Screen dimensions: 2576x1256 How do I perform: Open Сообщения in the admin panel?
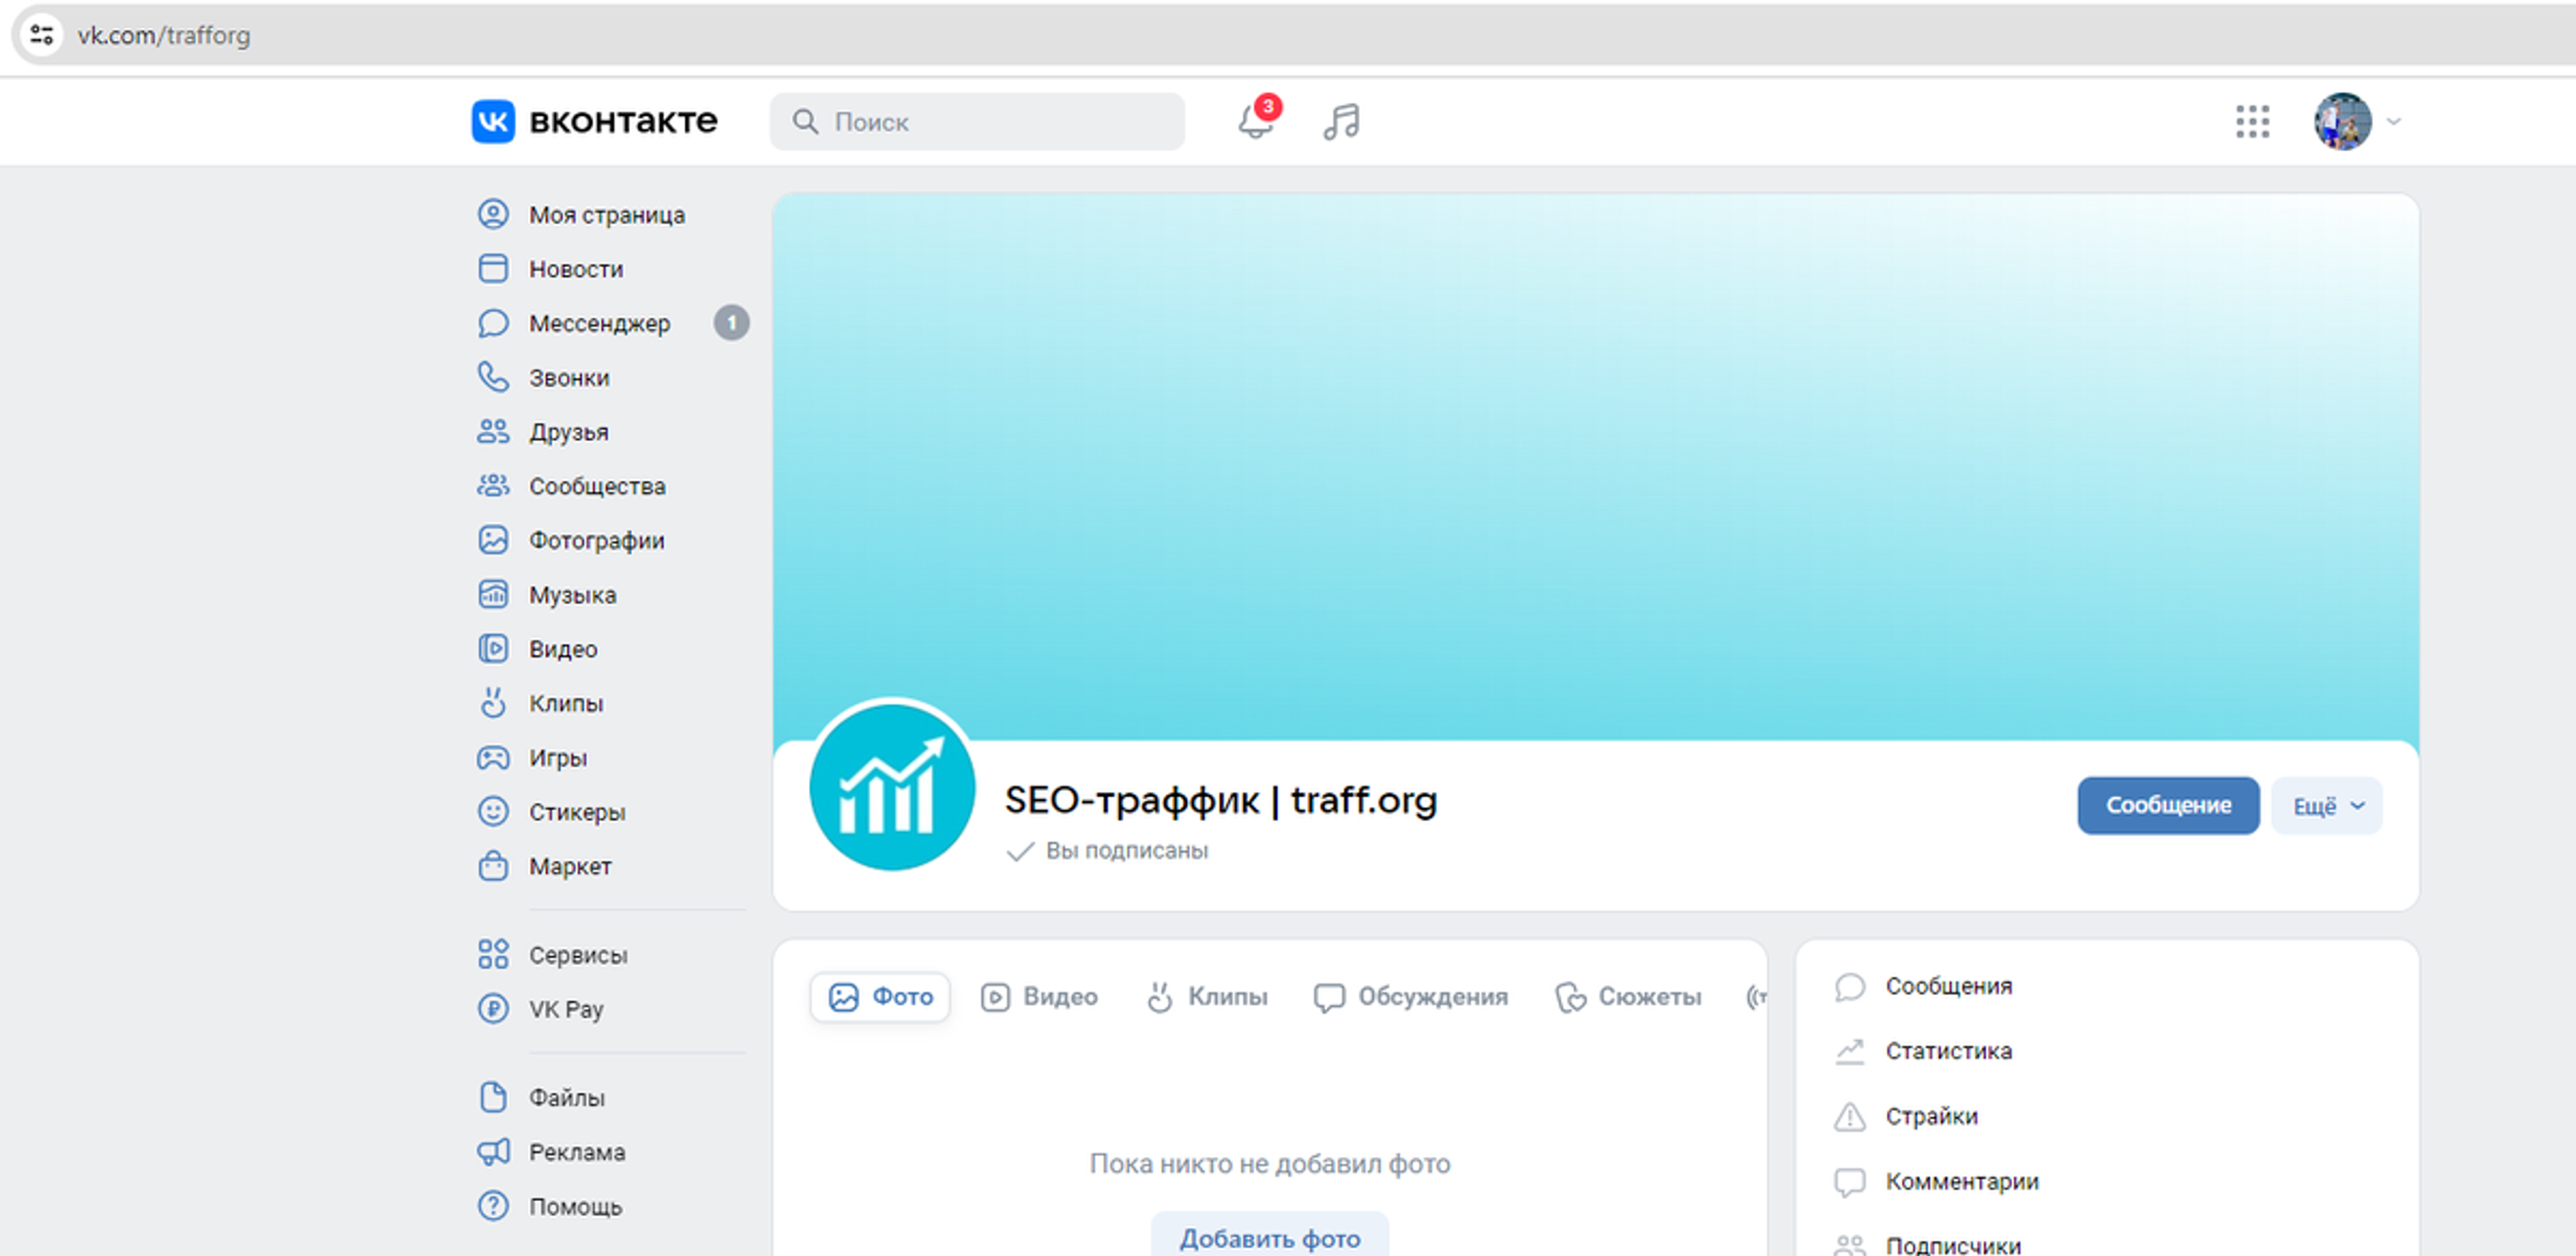[x=1948, y=986]
